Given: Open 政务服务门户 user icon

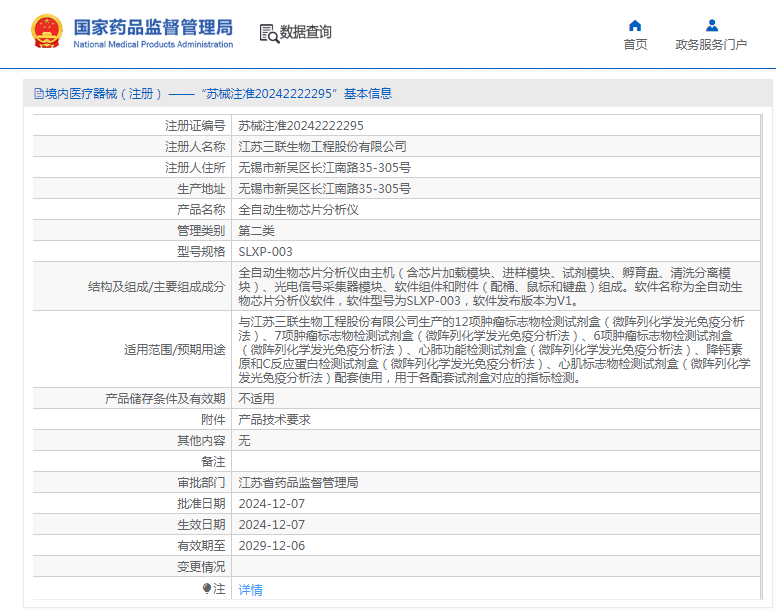Looking at the screenshot, I should pos(712,25).
